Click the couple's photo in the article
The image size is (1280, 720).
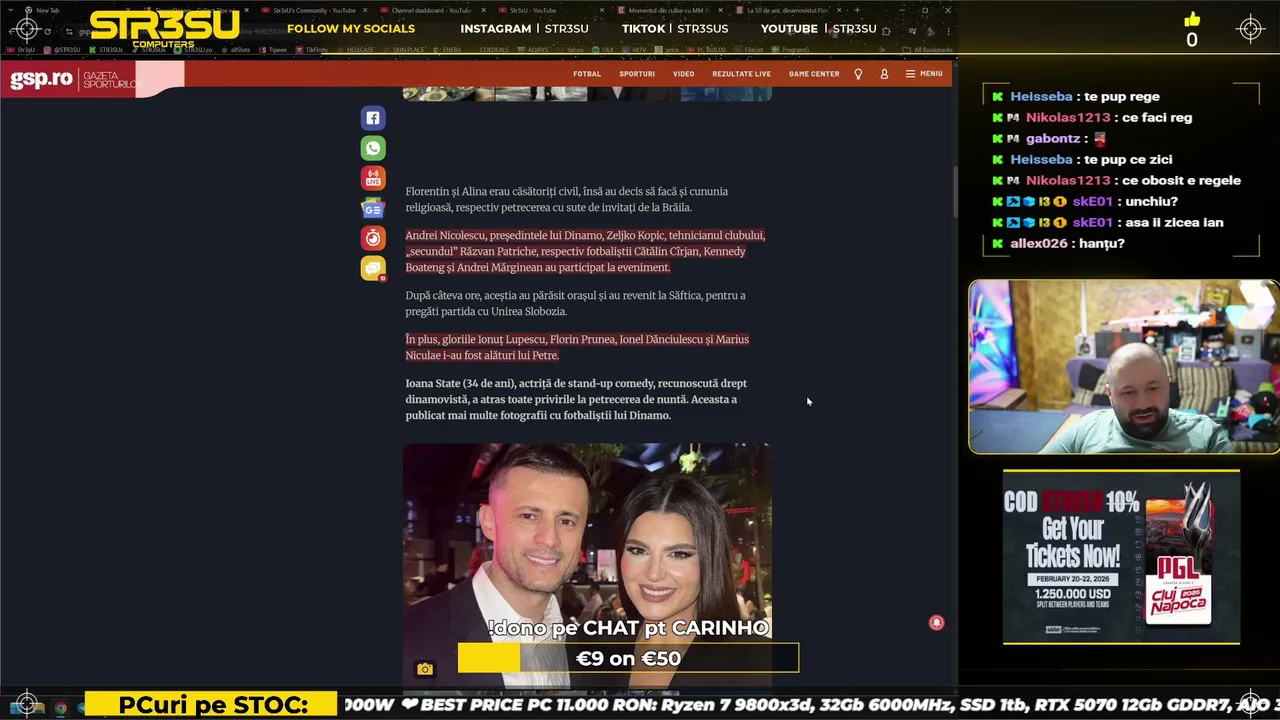pyautogui.click(x=587, y=565)
